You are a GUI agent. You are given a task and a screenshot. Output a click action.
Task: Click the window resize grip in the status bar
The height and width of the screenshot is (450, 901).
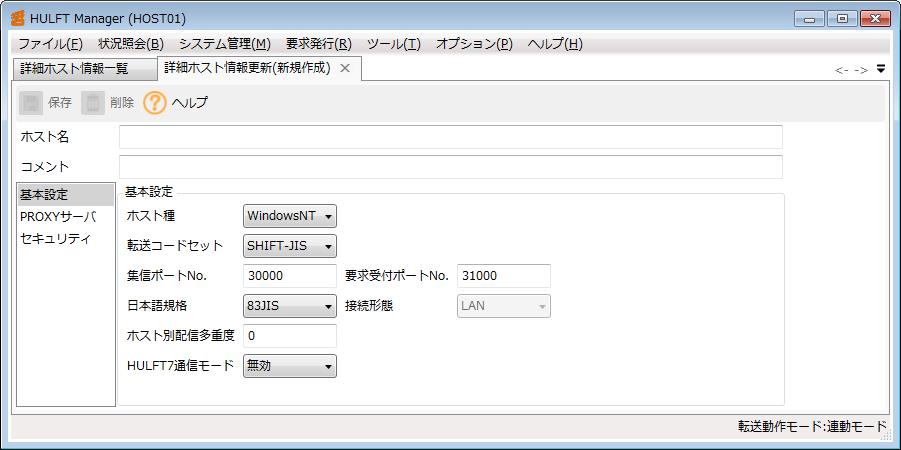click(x=885, y=436)
